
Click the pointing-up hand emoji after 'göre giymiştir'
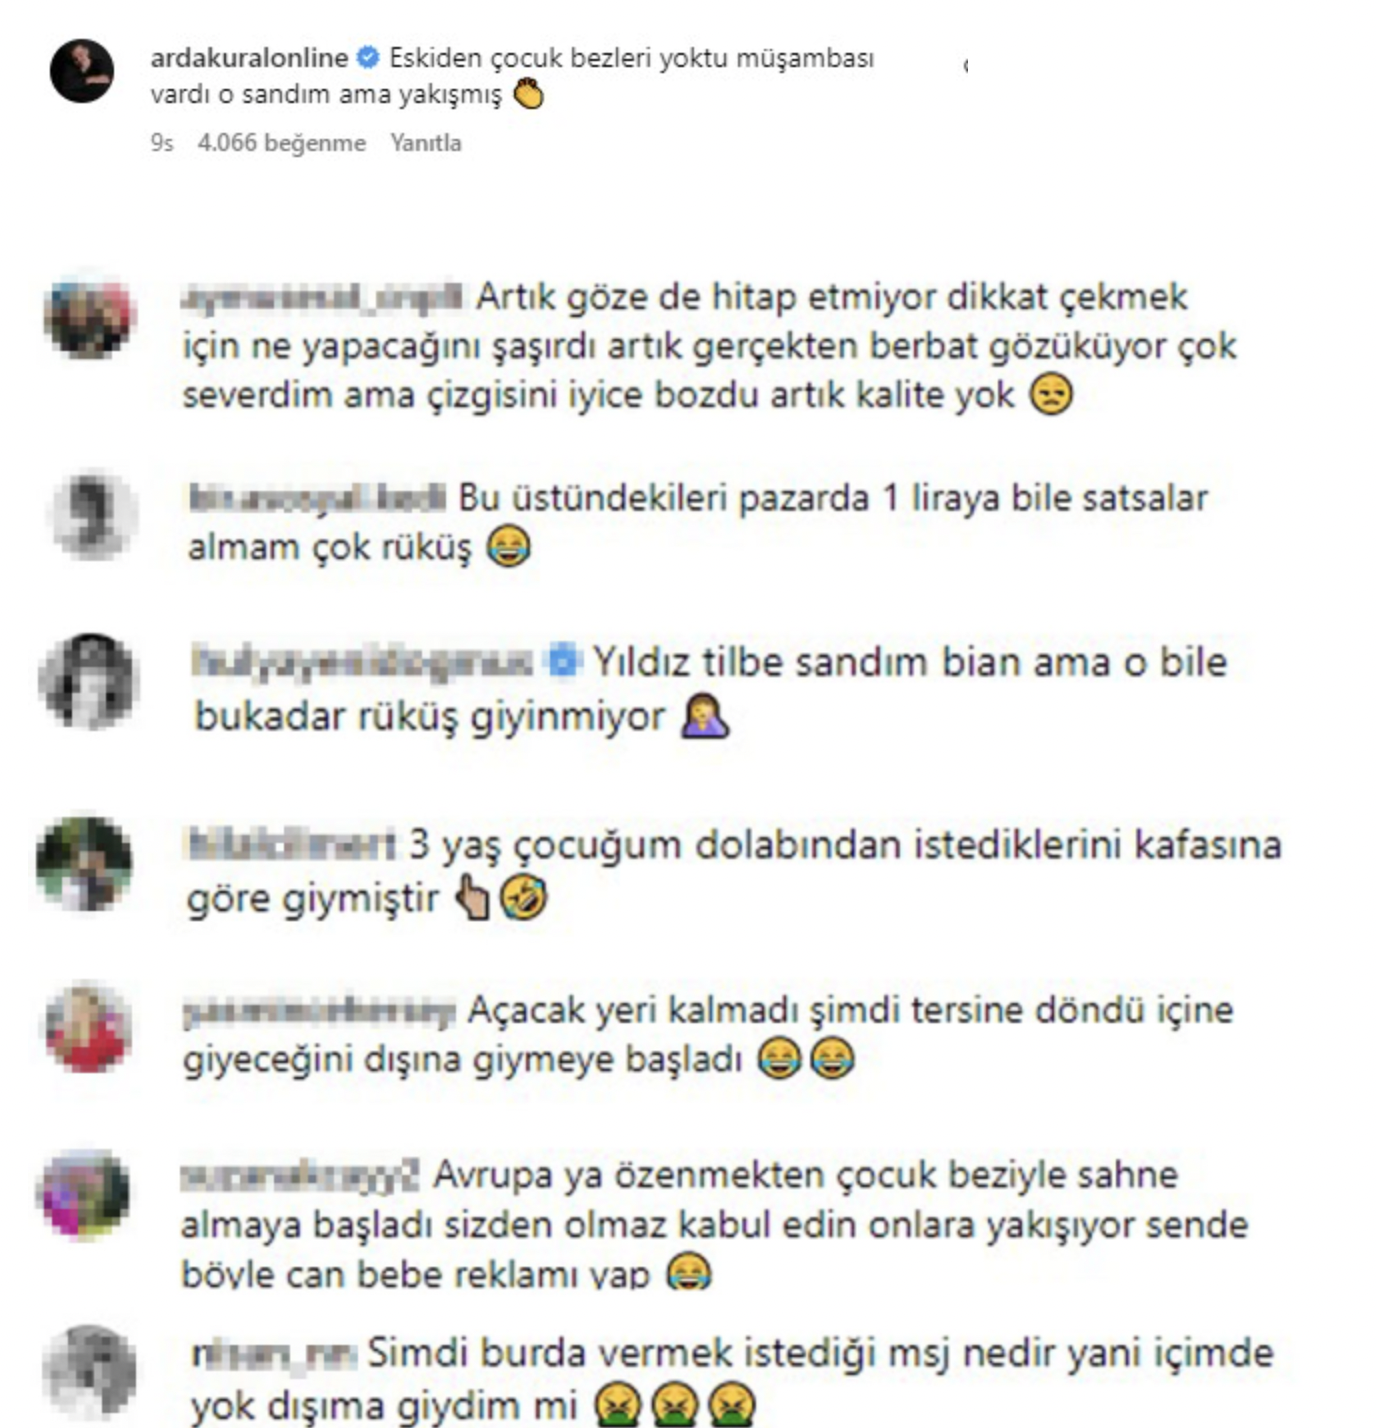tap(472, 897)
